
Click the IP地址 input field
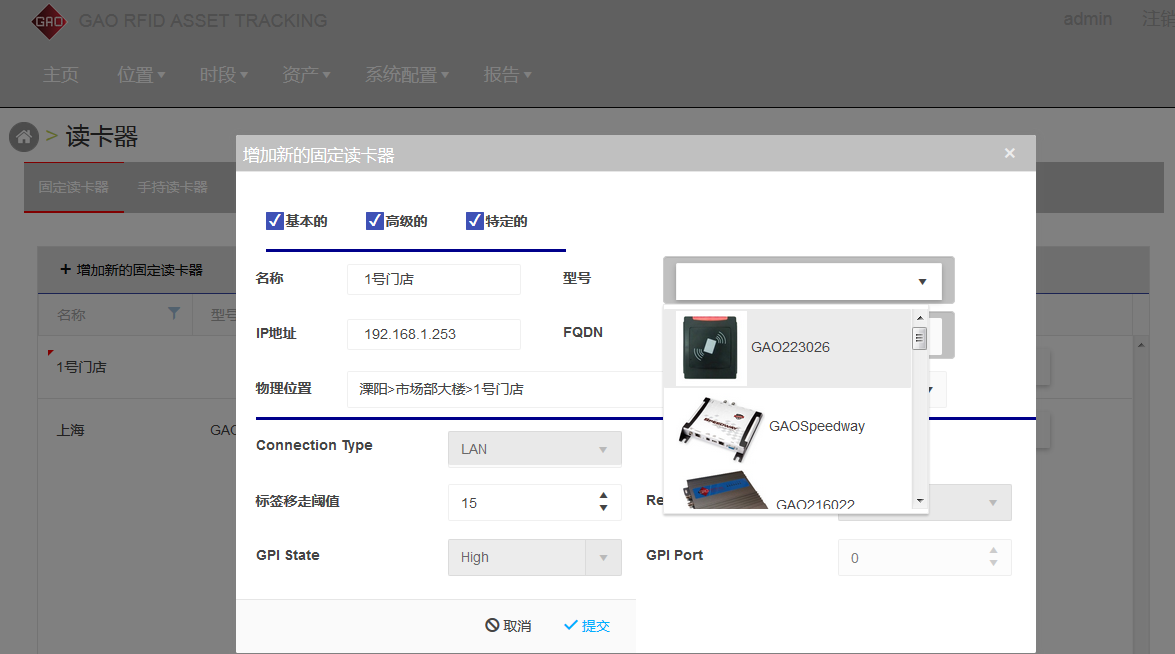(434, 334)
